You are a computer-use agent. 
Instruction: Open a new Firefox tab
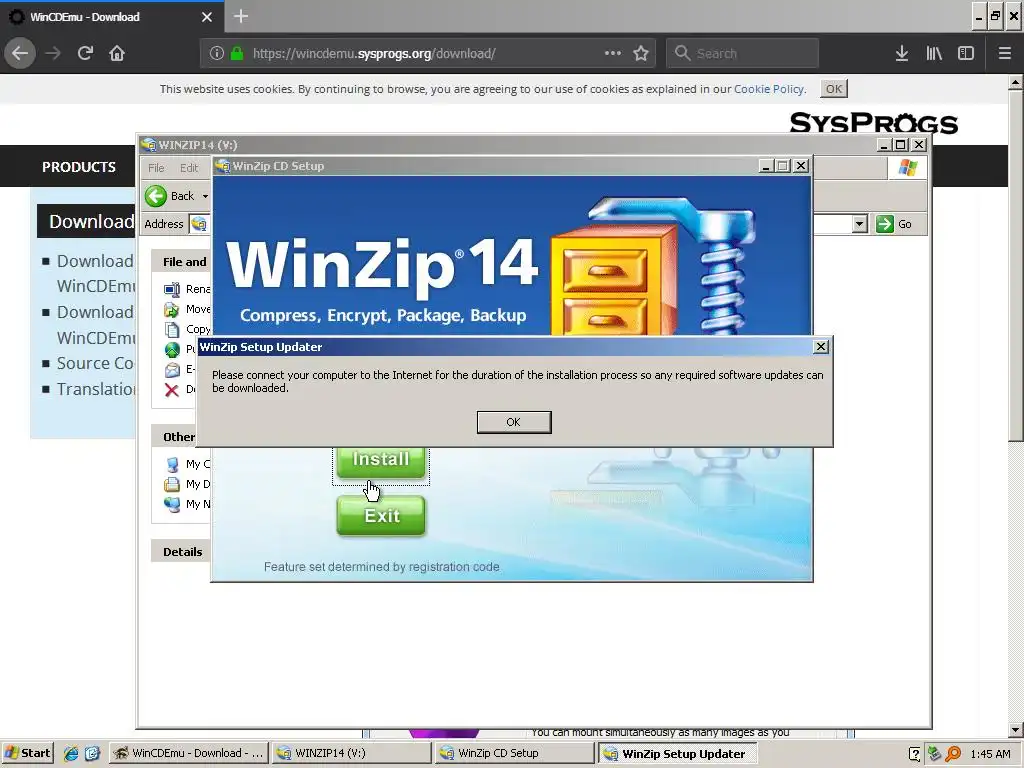241,16
